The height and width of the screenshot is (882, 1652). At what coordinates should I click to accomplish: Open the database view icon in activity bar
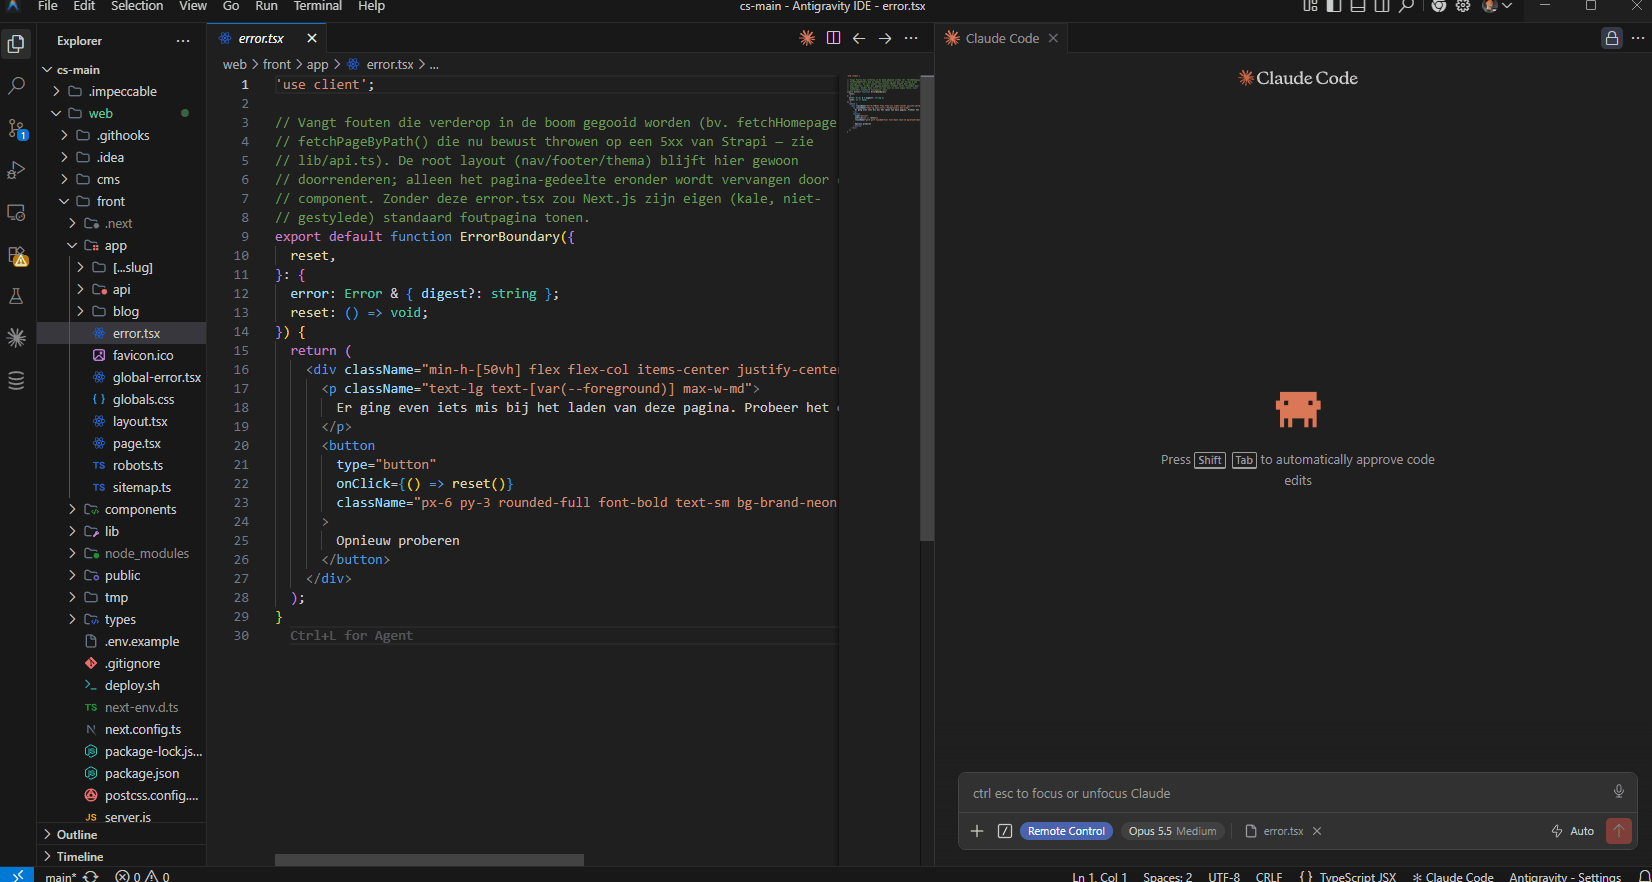pyautogui.click(x=16, y=380)
